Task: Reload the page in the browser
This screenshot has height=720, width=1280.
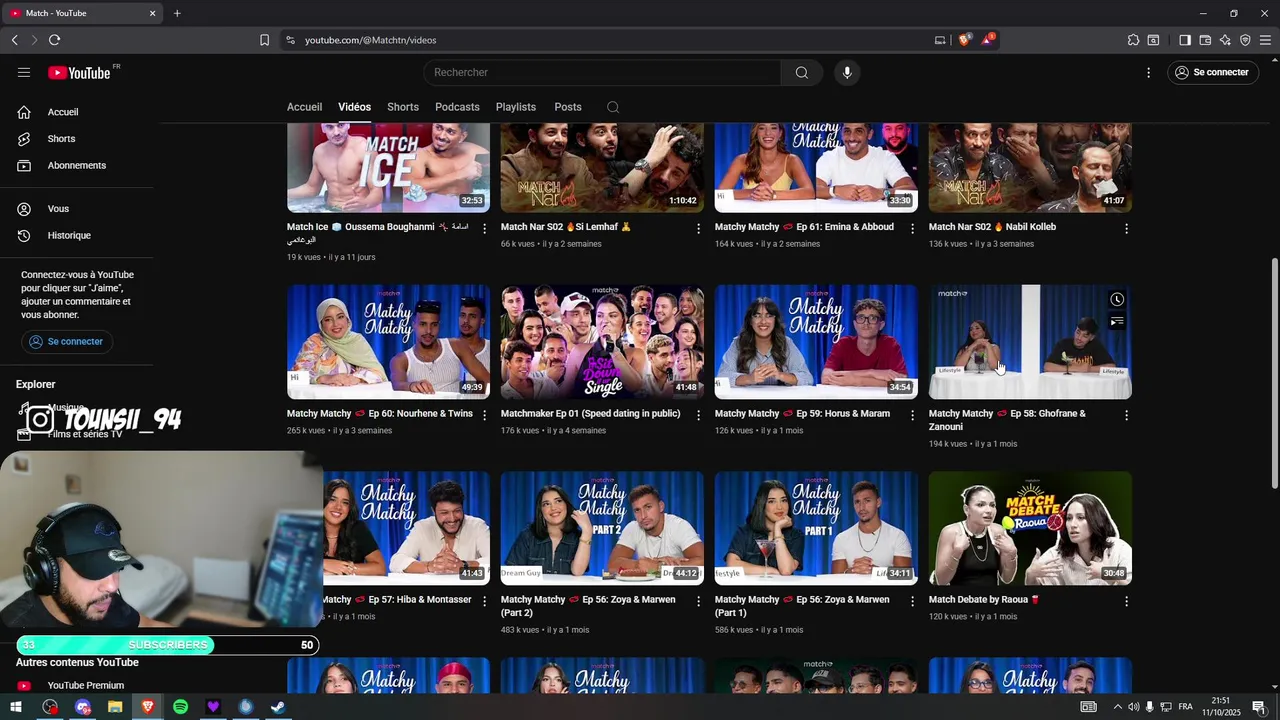Action: click(x=54, y=40)
